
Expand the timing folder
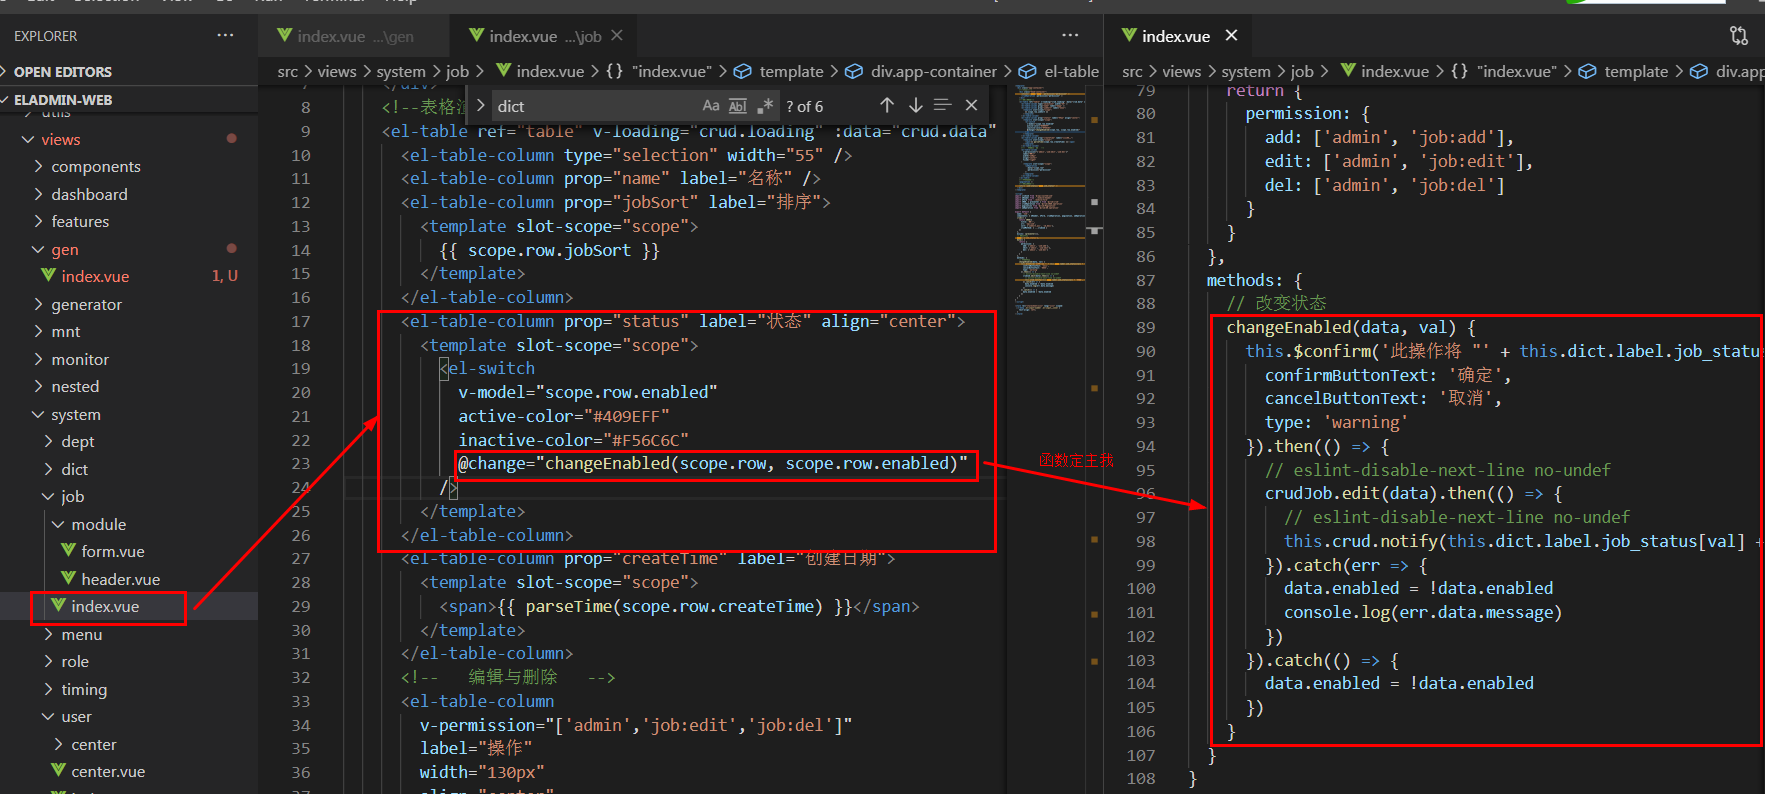tap(129, 689)
